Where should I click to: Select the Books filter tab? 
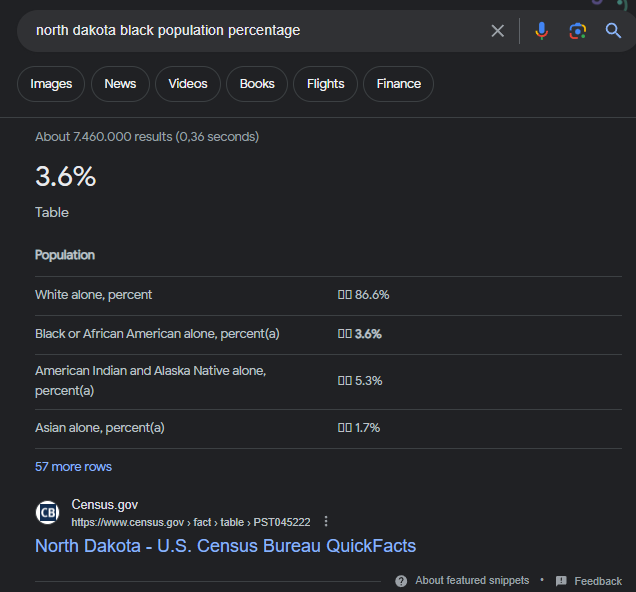[257, 84]
